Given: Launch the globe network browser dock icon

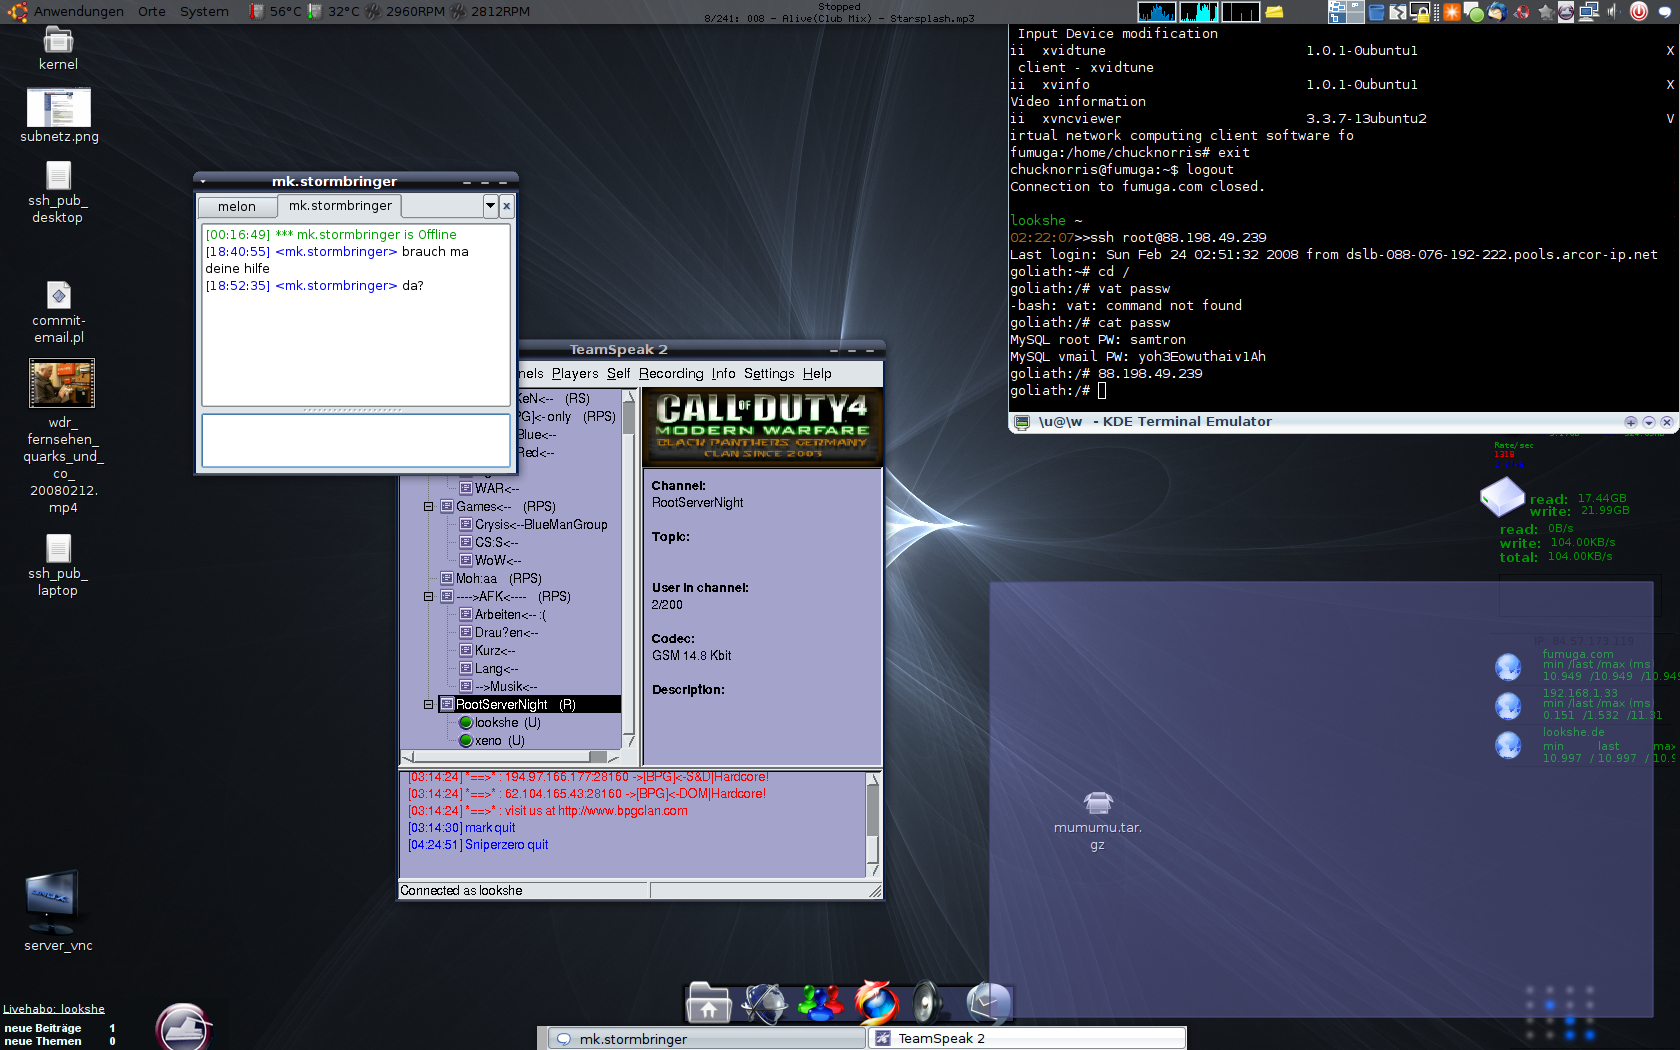Looking at the screenshot, I should pyautogui.click(x=765, y=1003).
